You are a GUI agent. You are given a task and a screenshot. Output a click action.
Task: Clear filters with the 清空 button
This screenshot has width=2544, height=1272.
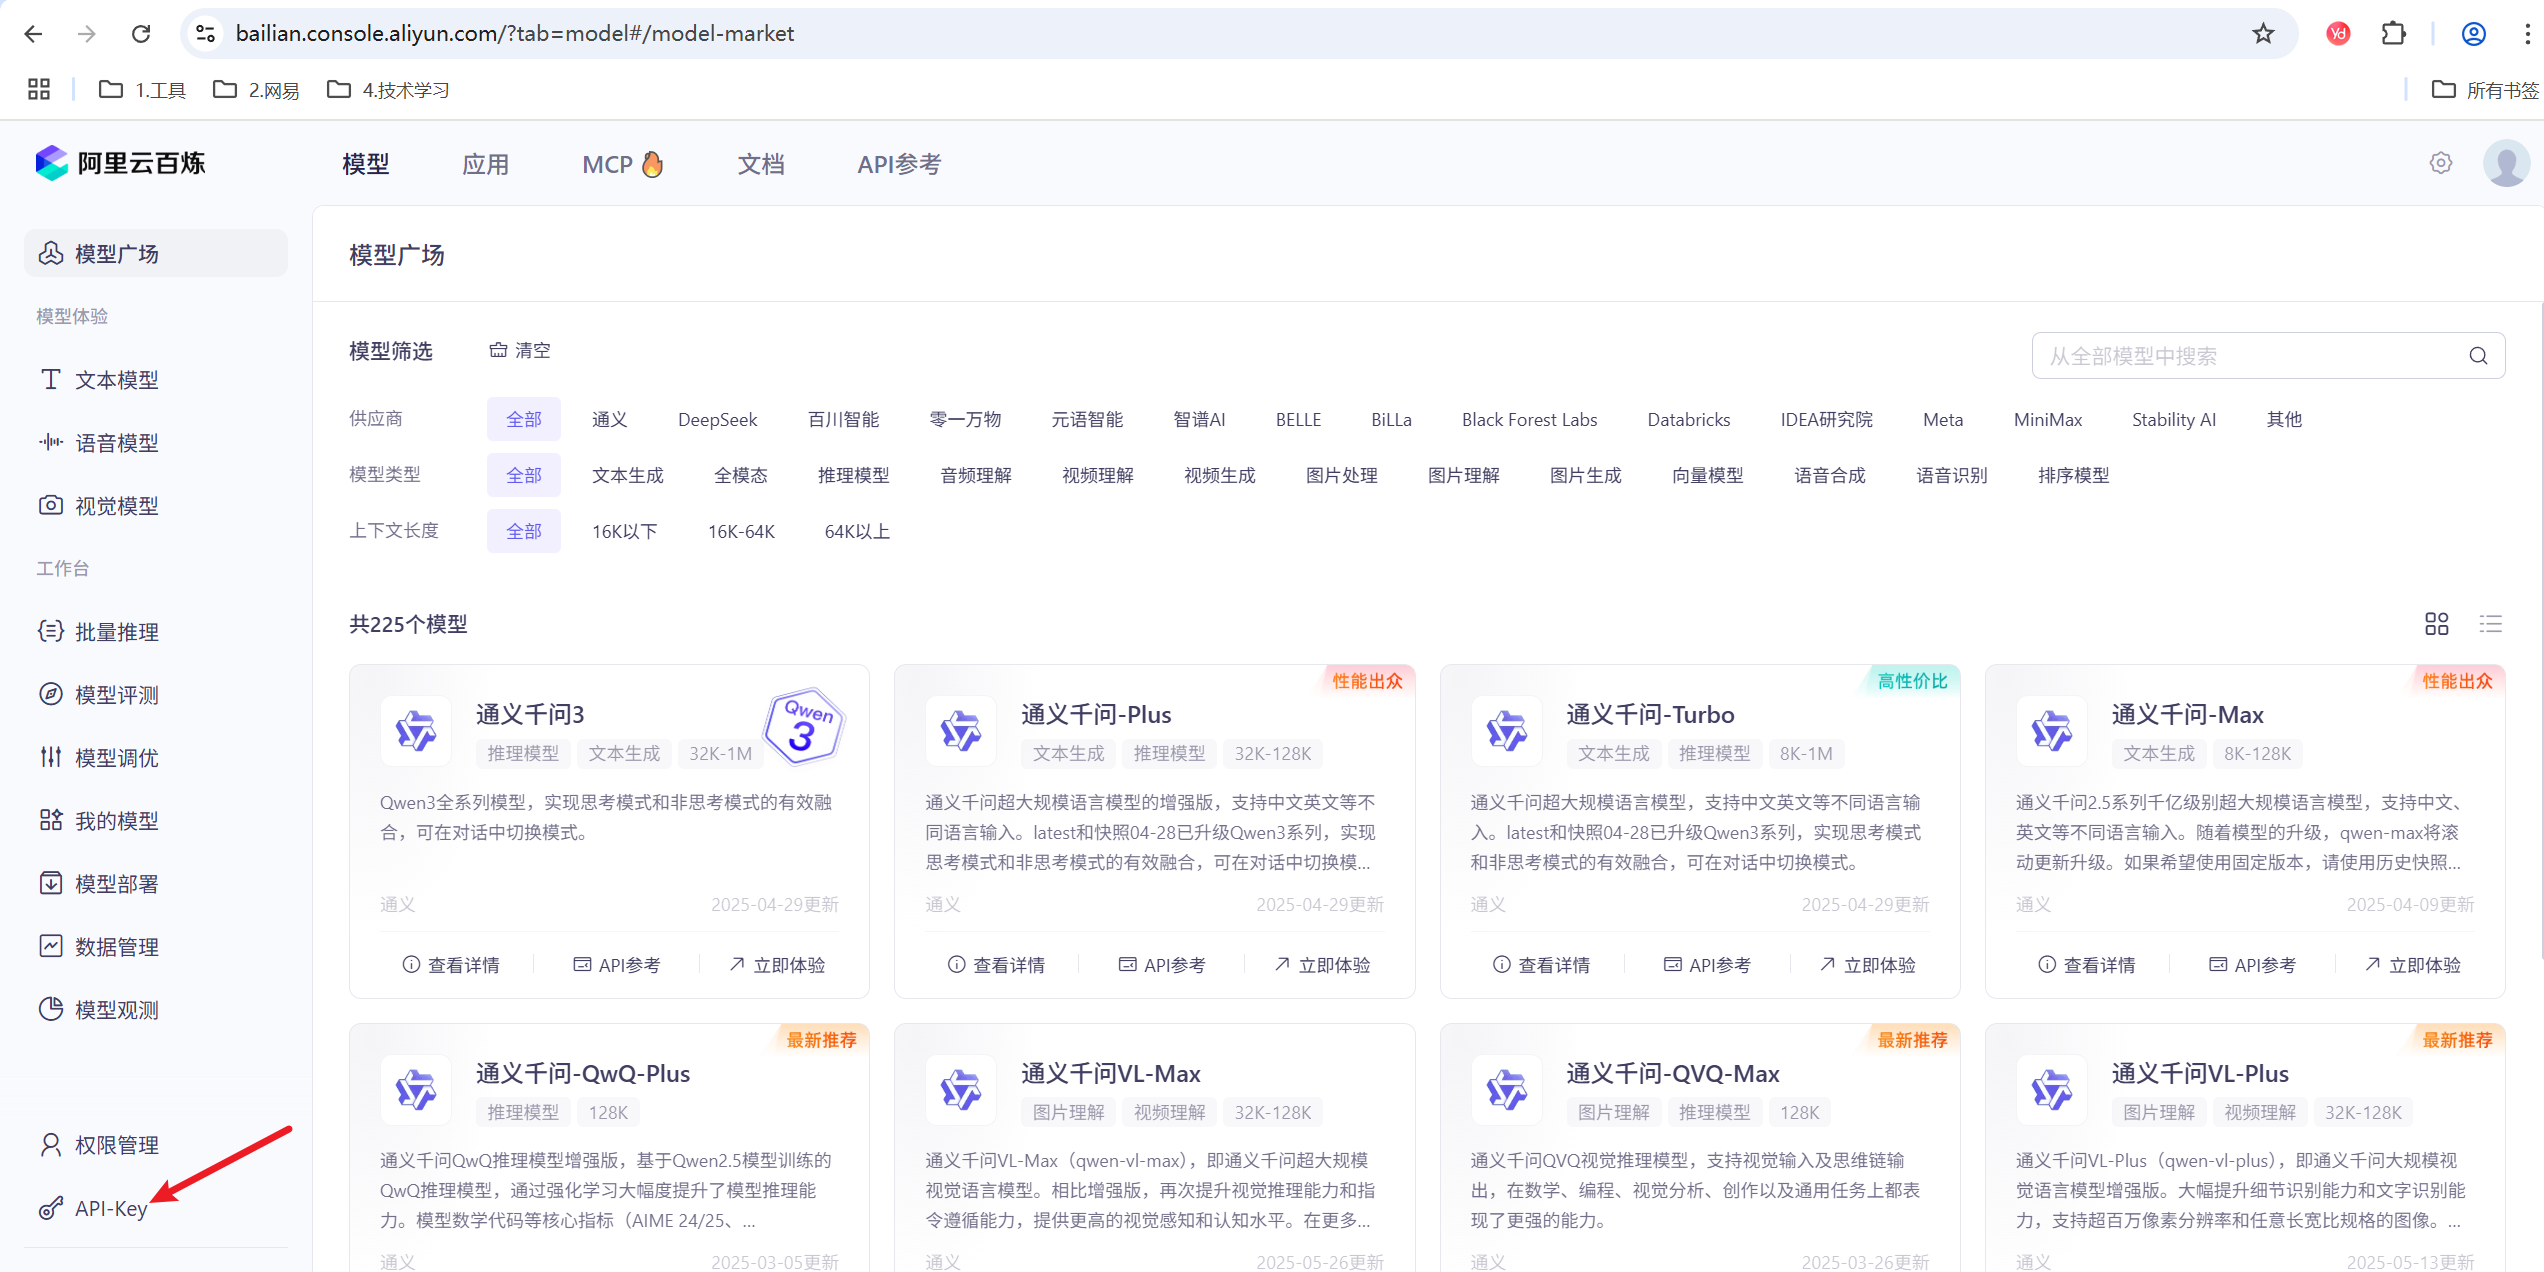pos(520,350)
